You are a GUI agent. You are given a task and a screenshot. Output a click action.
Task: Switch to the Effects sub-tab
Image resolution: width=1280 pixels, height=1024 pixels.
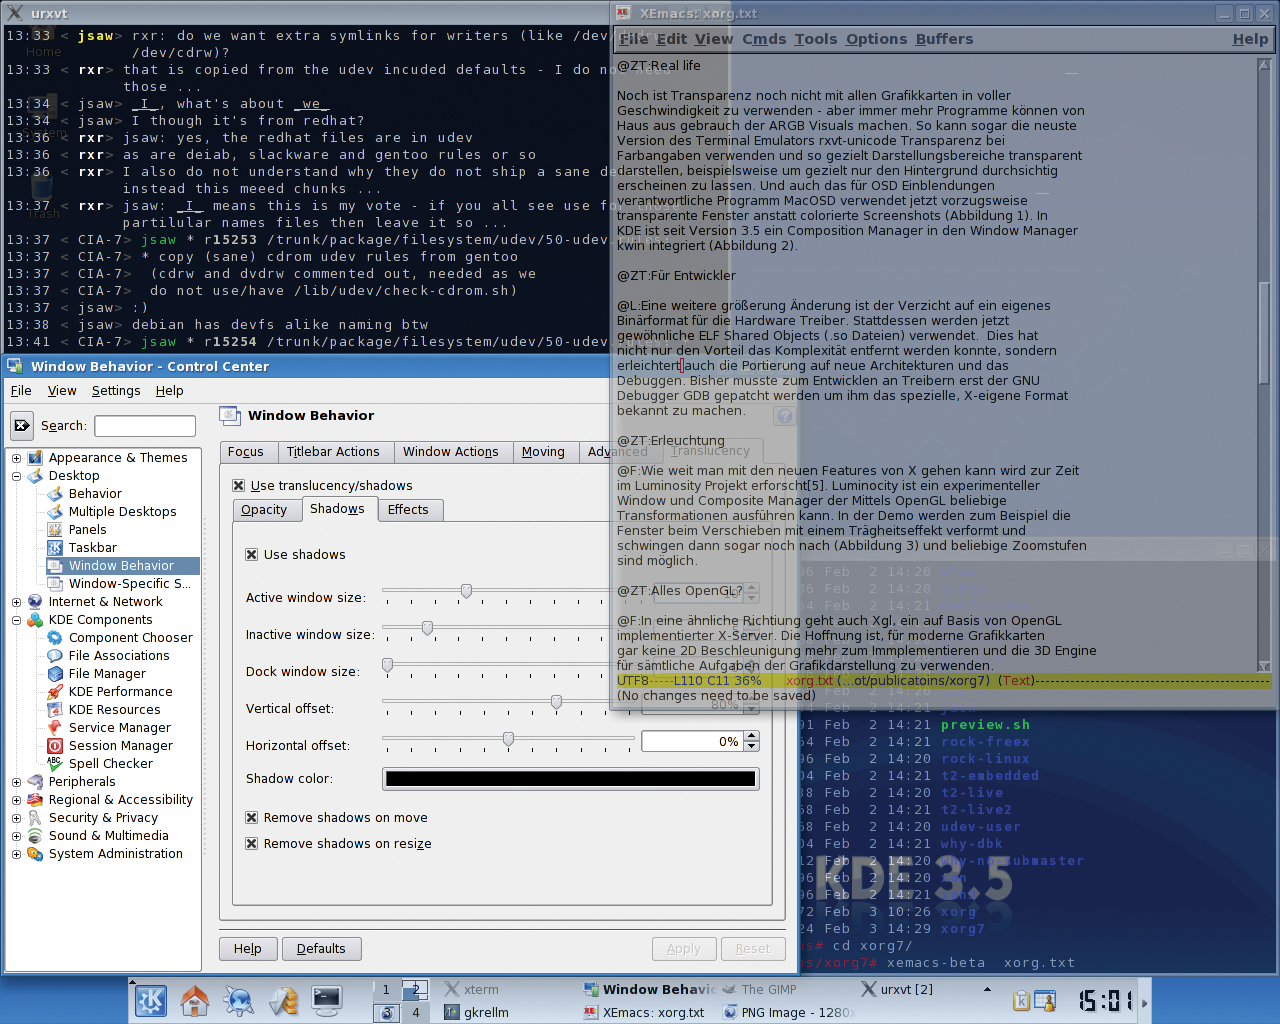tap(408, 510)
